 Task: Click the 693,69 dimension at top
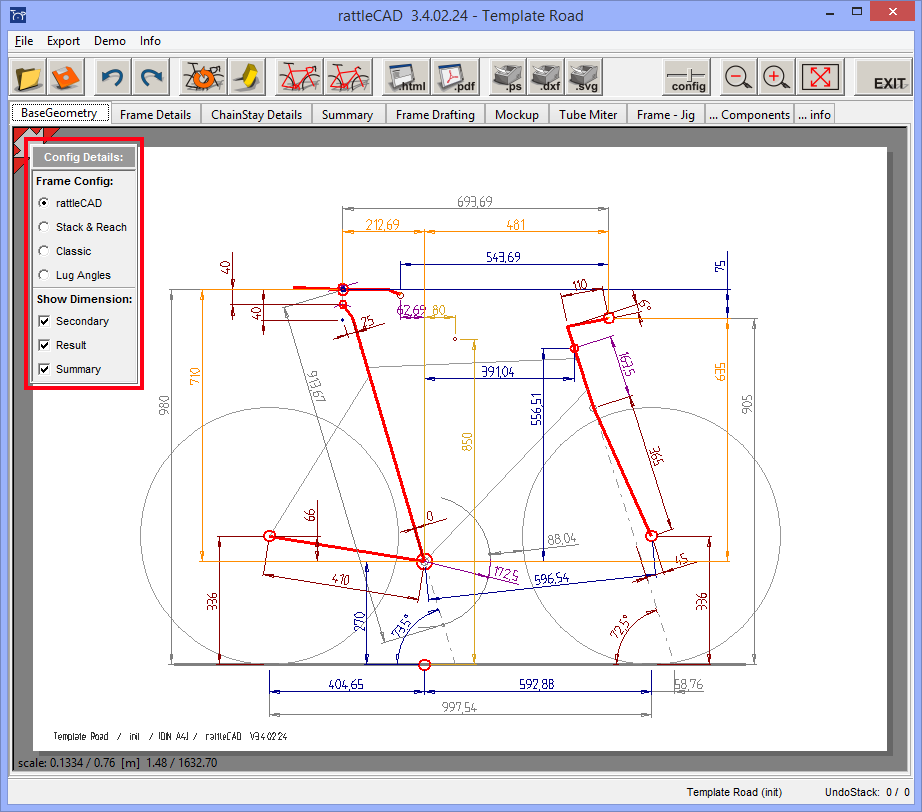(x=475, y=202)
